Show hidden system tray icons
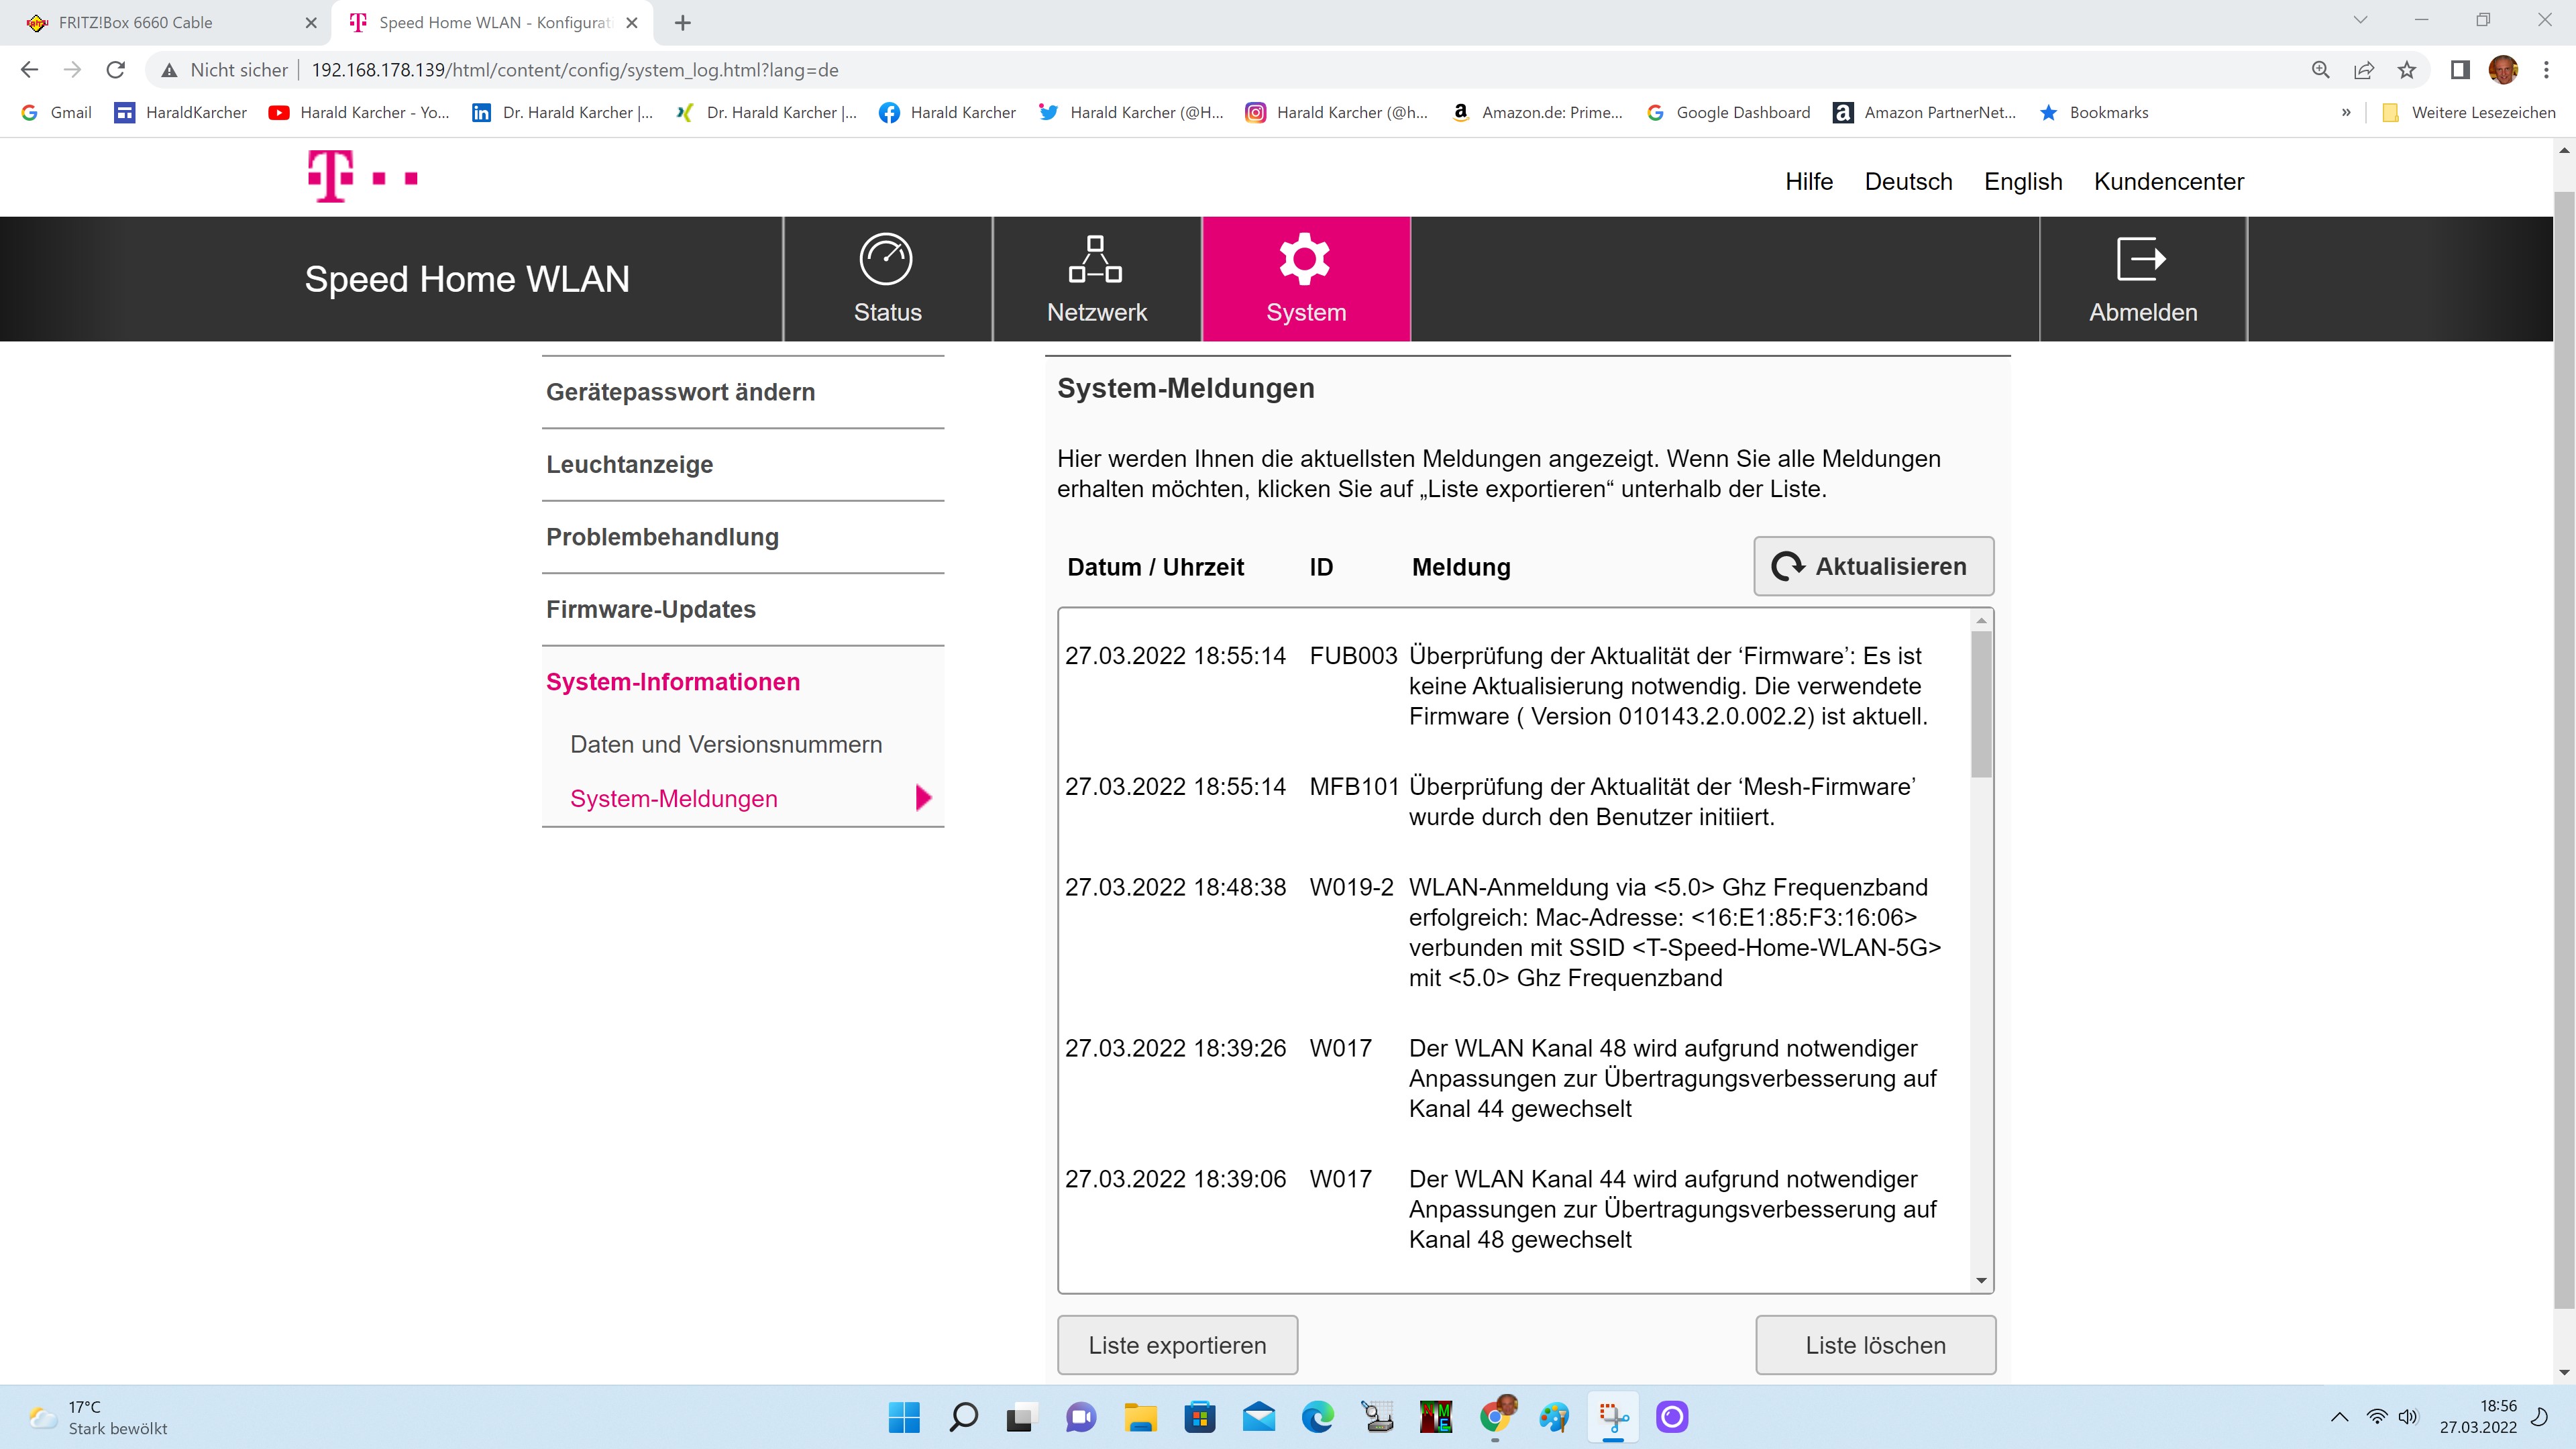 (x=2339, y=1417)
